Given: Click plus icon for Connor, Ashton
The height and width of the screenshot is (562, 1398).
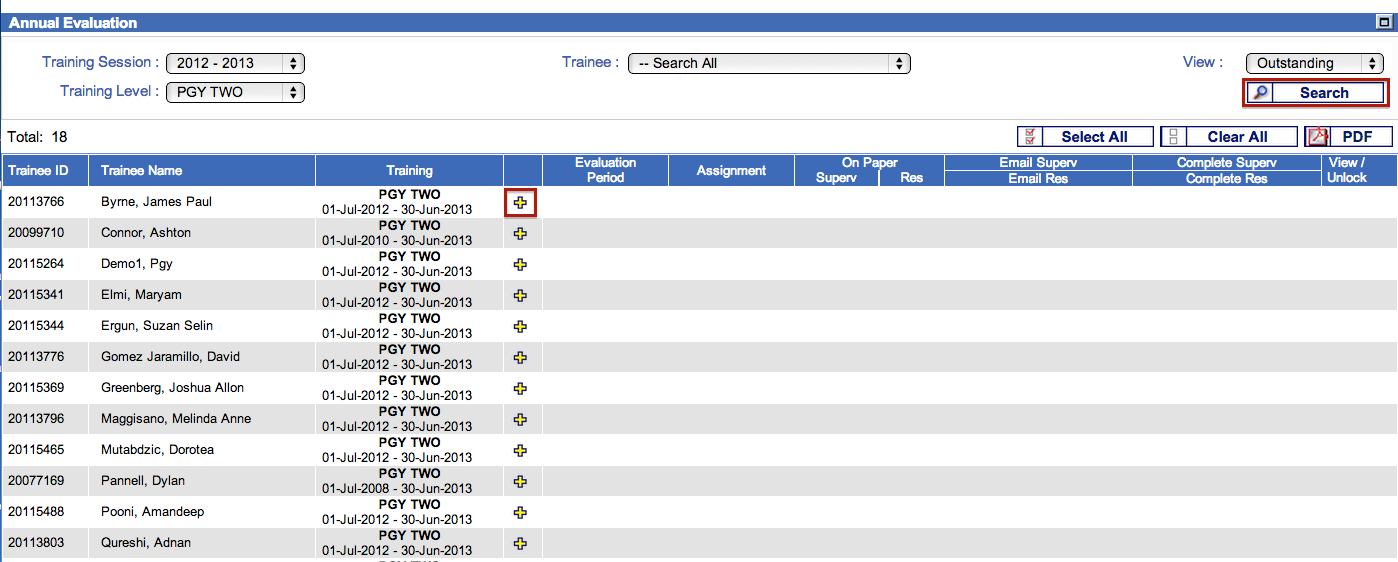Looking at the screenshot, I should (x=520, y=233).
